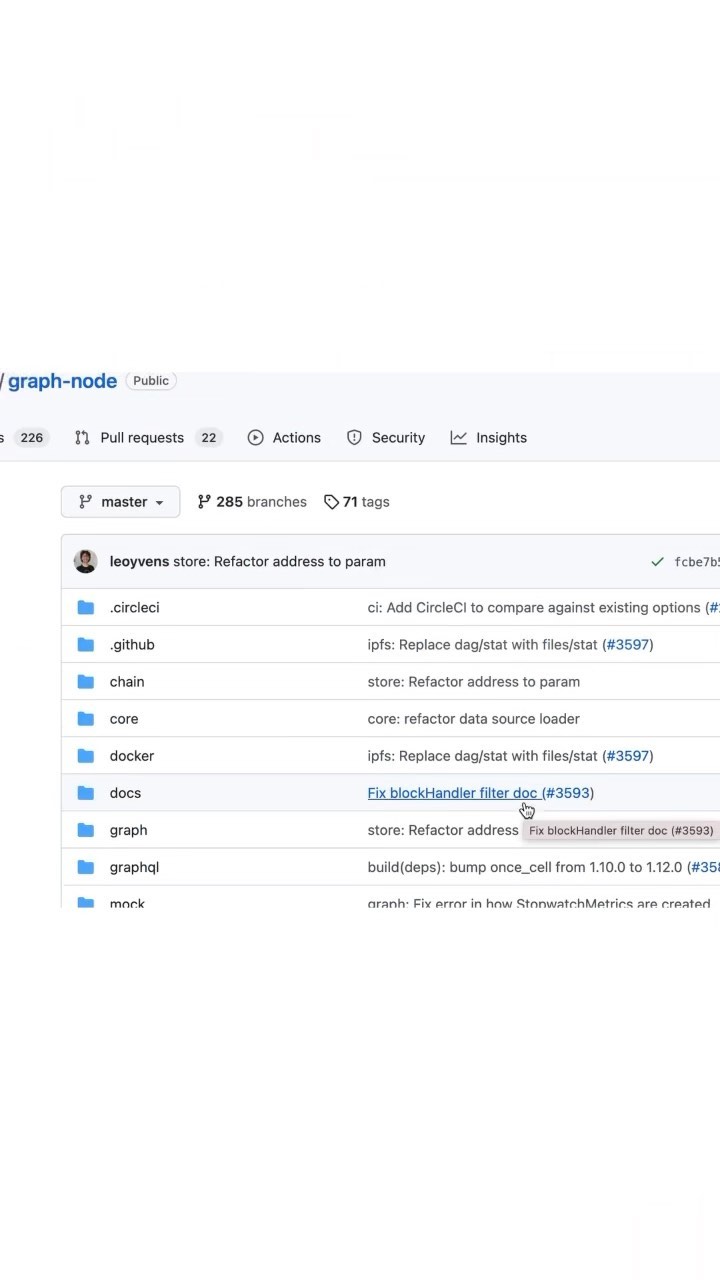Click the graphql folder icon
Screen dimensions: 720x1280
[x=86, y=867]
